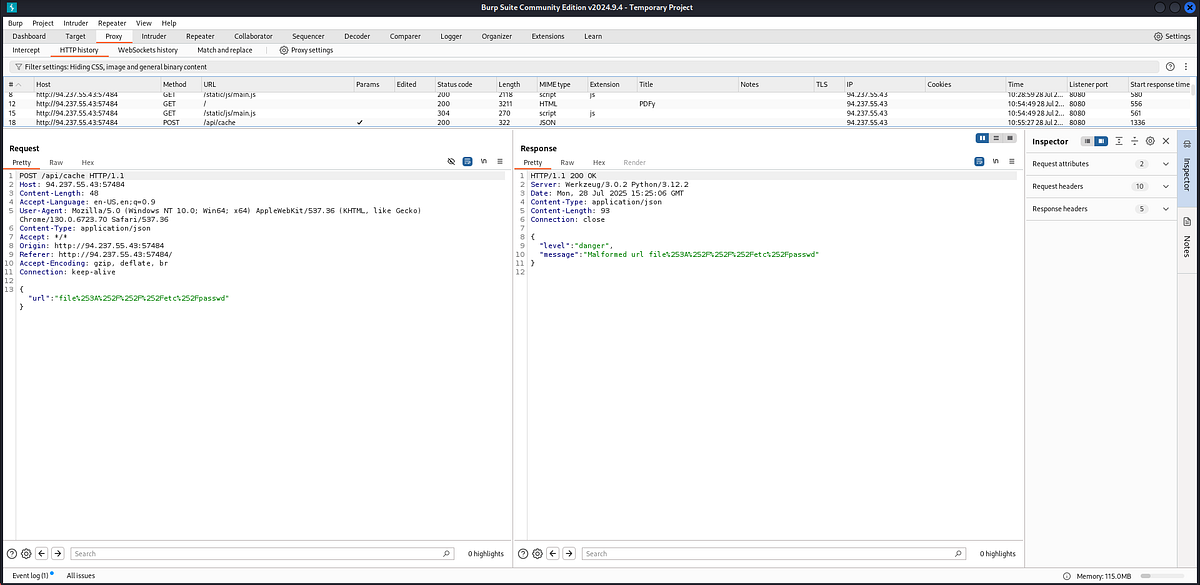Expand Request attributes section
This screenshot has width=1200, height=585.
point(1099,164)
